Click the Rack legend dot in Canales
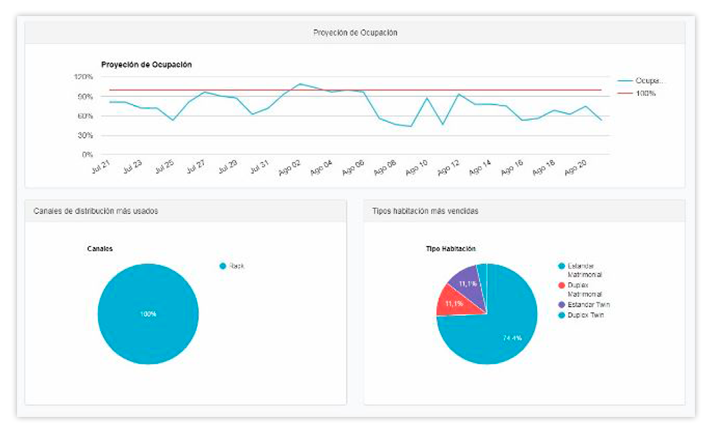Image resolution: width=714 pixels, height=438 pixels. pos(223,265)
